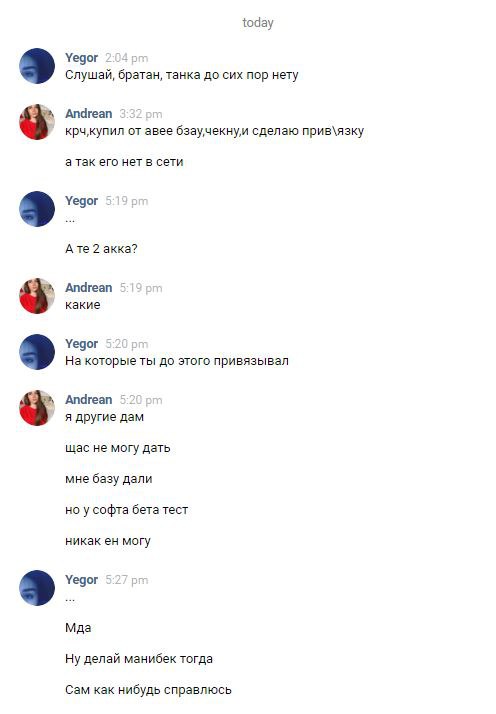Image resolution: width=496 pixels, height=714 pixels.
Task: Open Yegor's avatar on the 2:04 pm message
Action: click(37, 66)
